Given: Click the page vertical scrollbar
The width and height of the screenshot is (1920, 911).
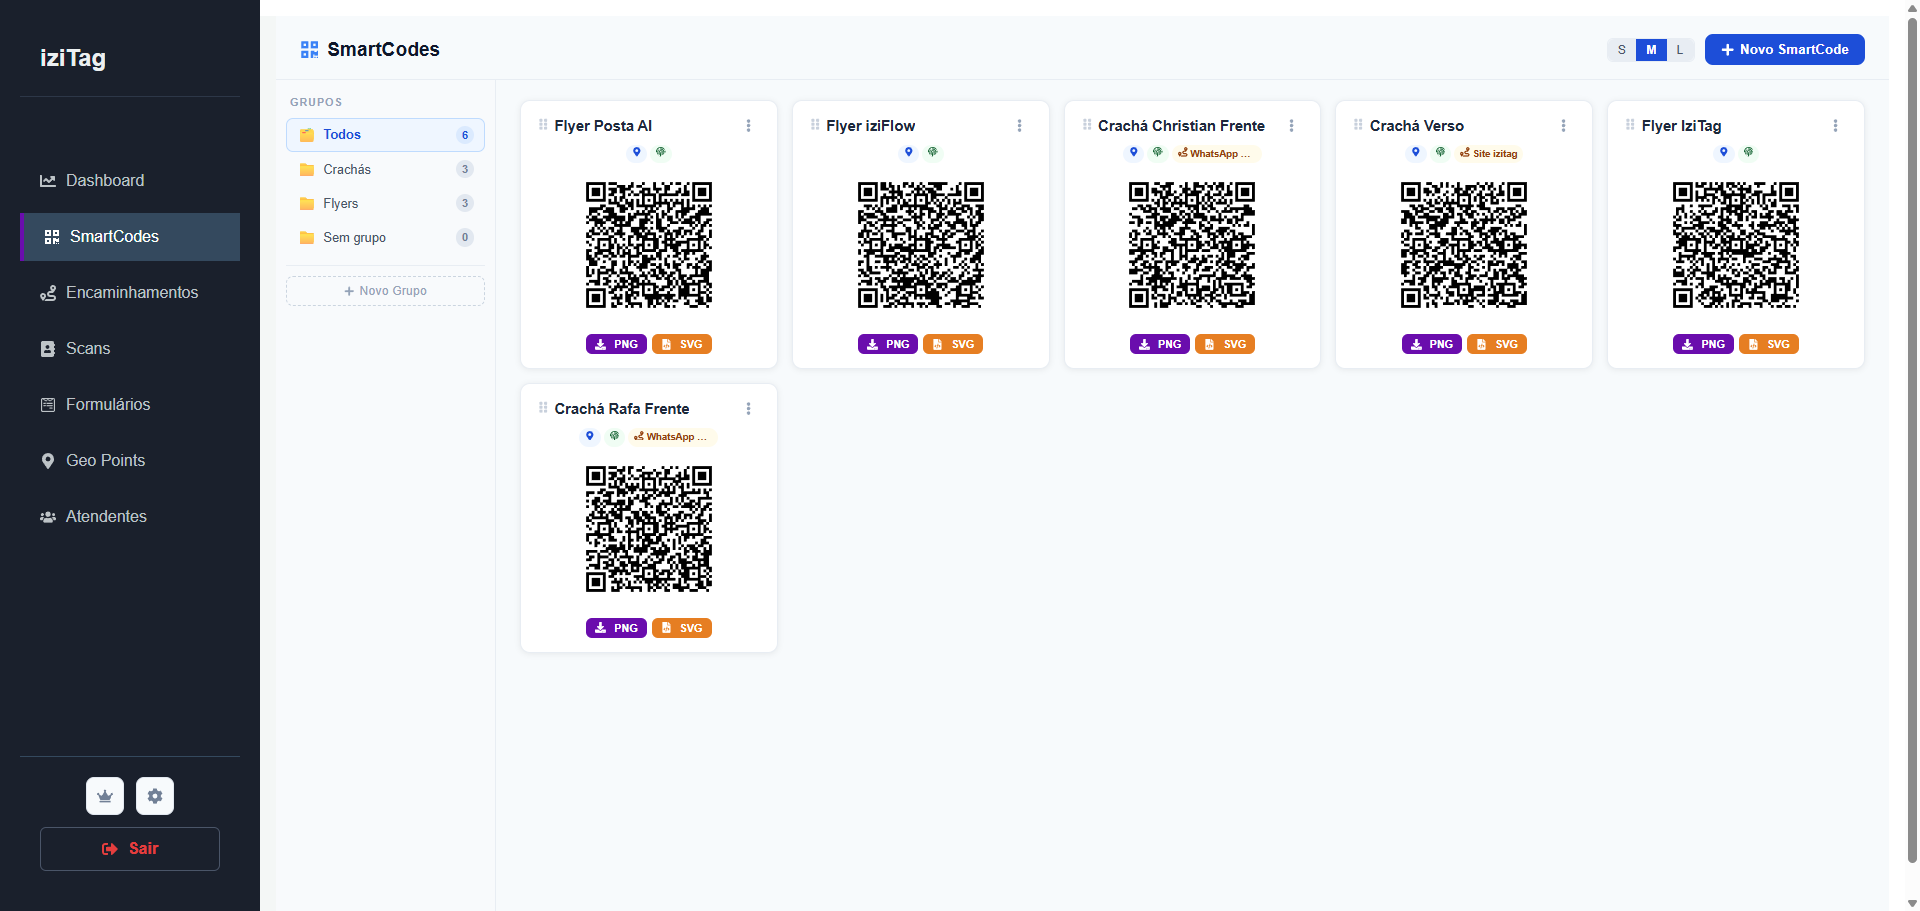Looking at the screenshot, I should [x=1912, y=440].
